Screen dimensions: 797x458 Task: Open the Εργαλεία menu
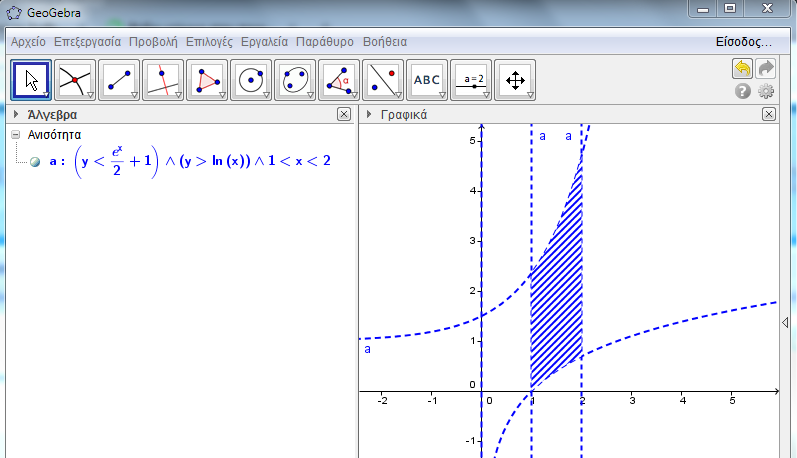click(264, 42)
